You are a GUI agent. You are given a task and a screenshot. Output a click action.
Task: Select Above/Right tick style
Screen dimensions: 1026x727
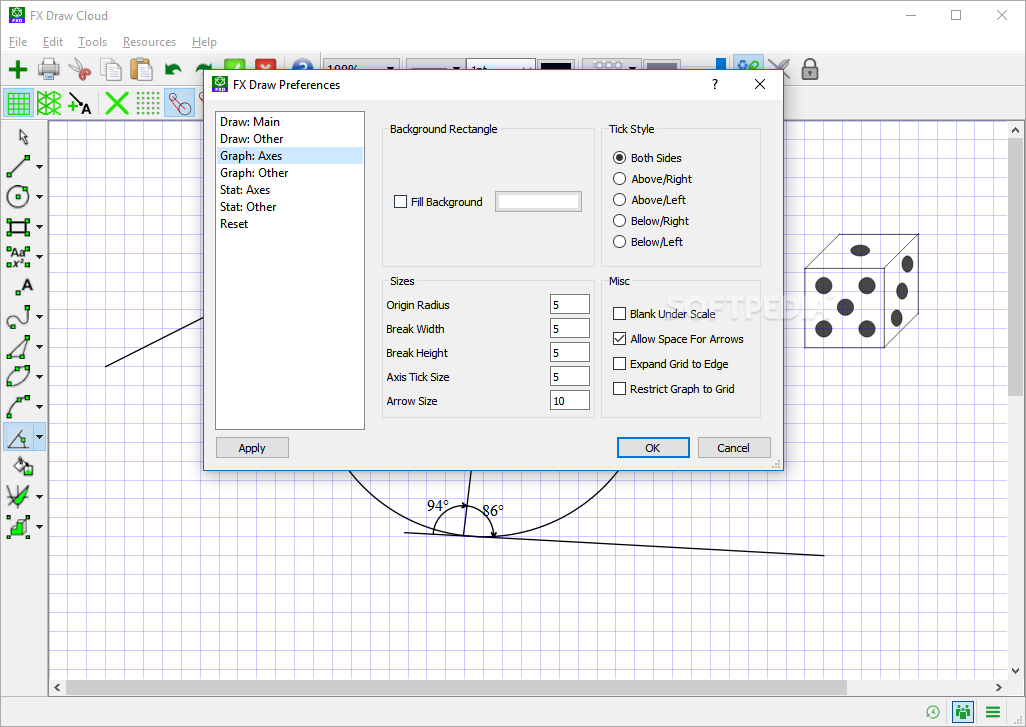pos(620,179)
